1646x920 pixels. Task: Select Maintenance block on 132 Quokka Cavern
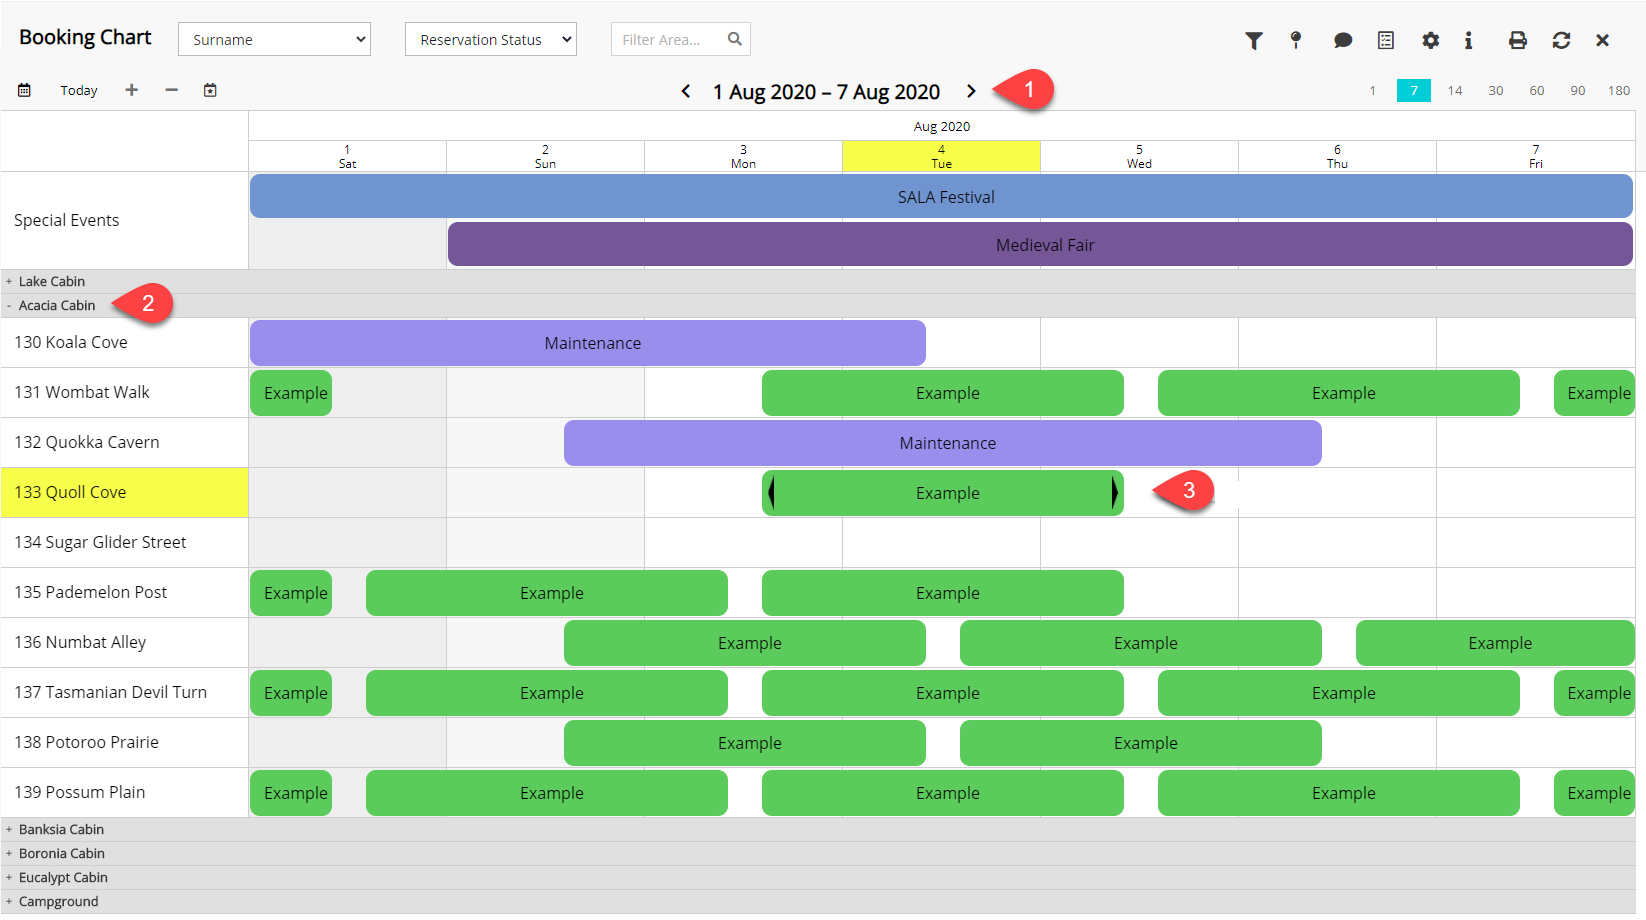pos(943,443)
